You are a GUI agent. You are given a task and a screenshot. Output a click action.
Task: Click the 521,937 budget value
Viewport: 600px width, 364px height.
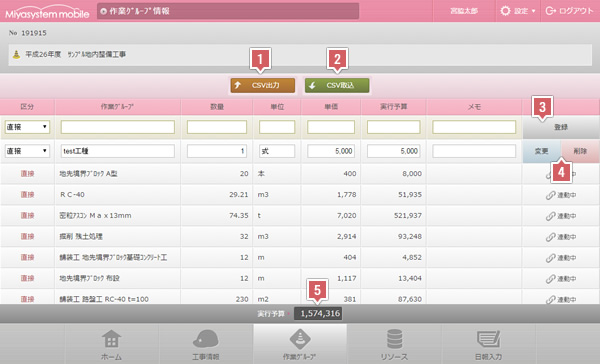point(408,215)
